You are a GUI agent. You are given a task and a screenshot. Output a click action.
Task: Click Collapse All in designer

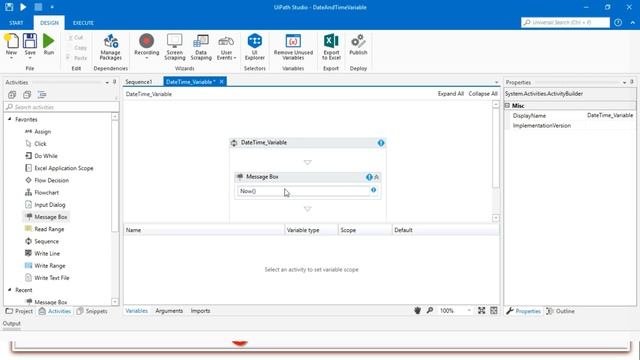click(x=483, y=93)
